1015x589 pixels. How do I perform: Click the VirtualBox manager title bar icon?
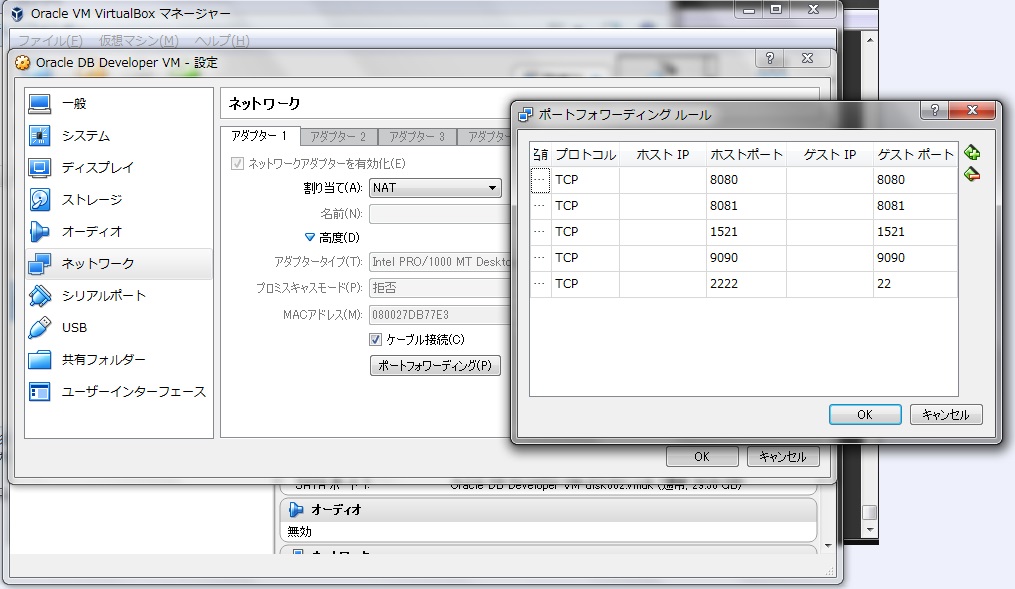[x=17, y=13]
